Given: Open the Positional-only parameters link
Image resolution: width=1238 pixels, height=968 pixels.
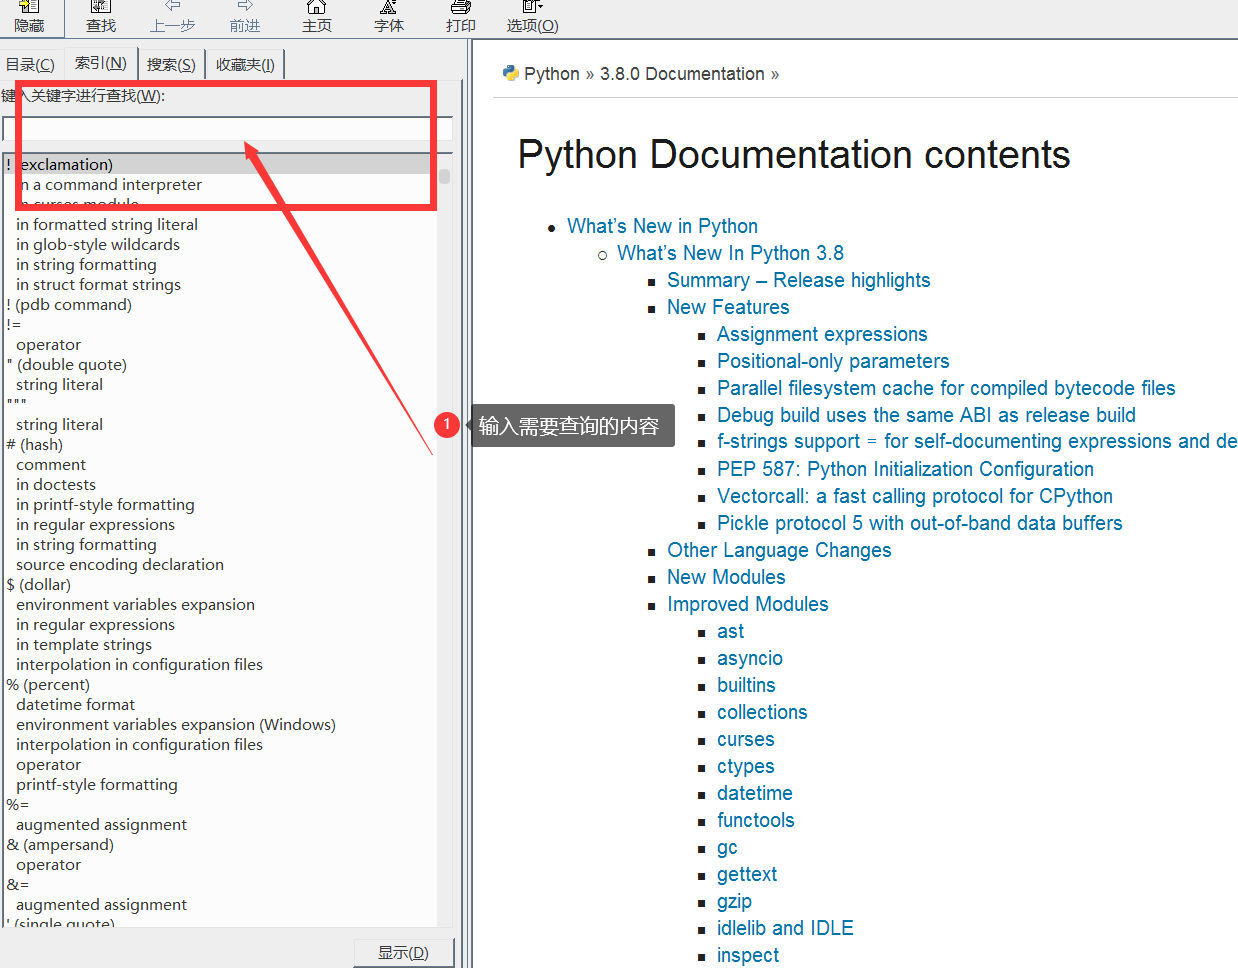Looking at the screenshot, I should [x=832, y=361].
